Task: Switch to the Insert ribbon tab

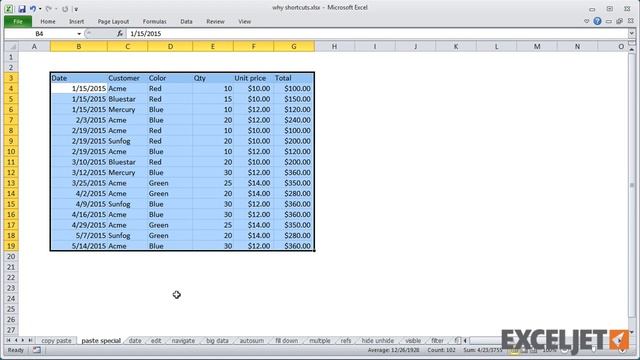Action: click(76, 21)
